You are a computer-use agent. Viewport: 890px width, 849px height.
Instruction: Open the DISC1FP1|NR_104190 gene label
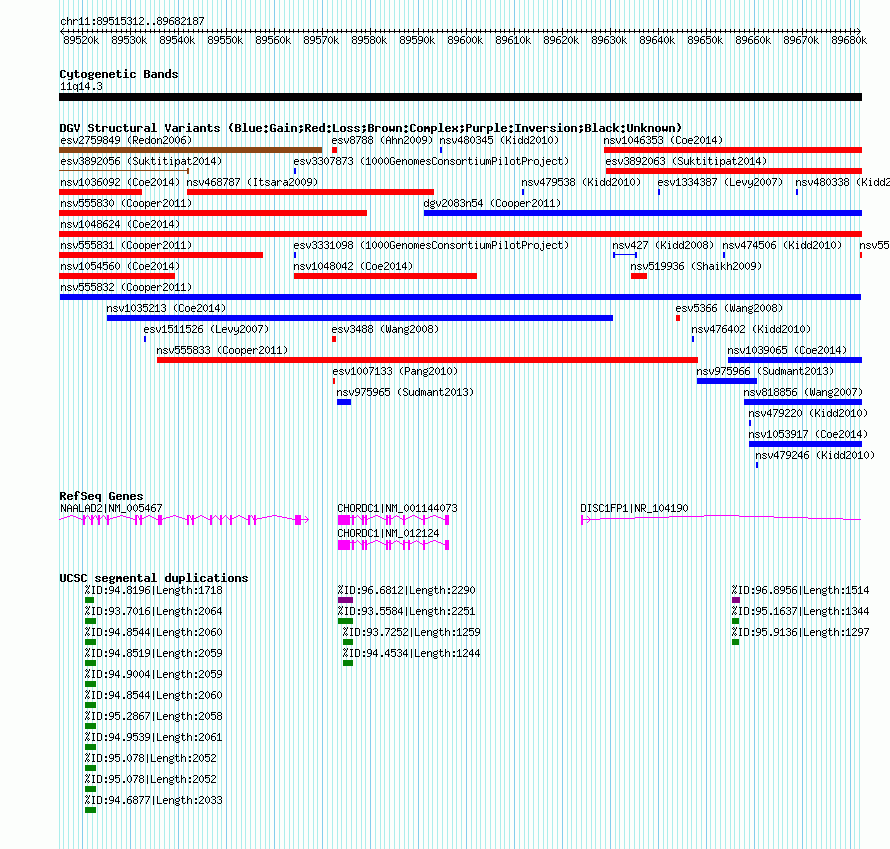pos(634,508)
